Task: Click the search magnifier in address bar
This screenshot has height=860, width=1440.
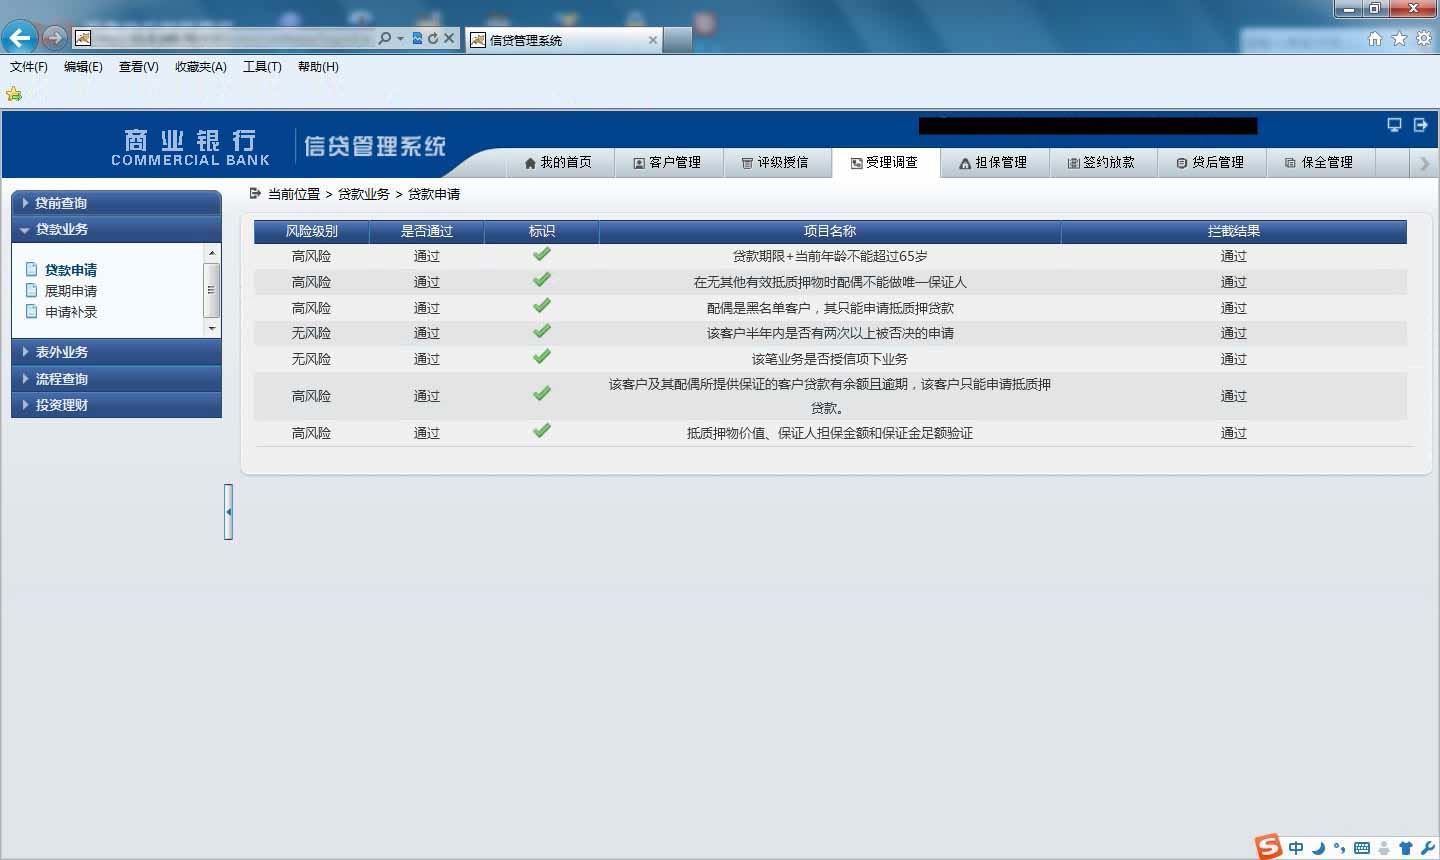Action: [x=385, y=38]
